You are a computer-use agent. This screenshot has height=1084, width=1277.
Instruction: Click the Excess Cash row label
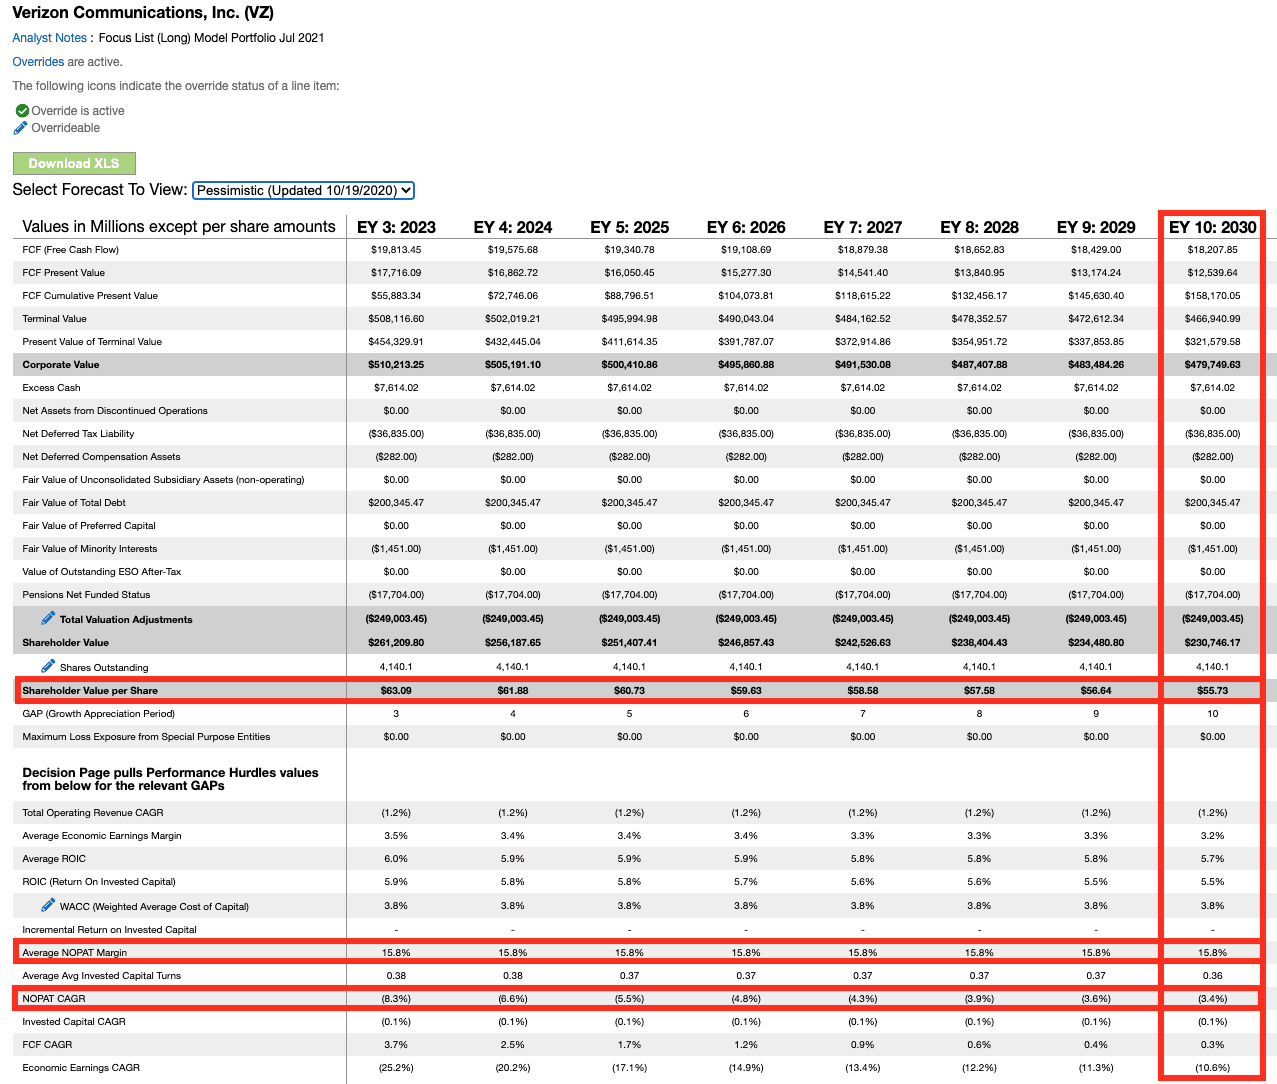(51, 388)
